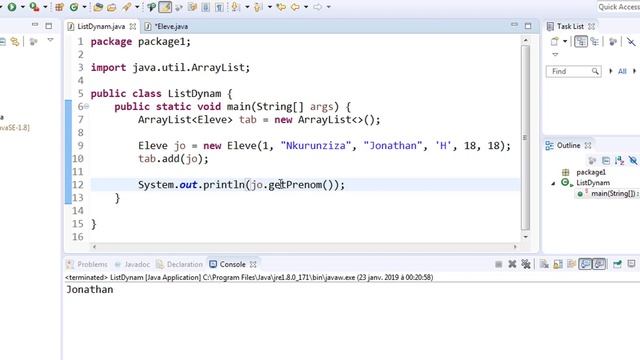The width and height of the screenshot is (640, 360).
Task: Click the editor vertical scrollbar thumb
Action: [x=525, y=137]
